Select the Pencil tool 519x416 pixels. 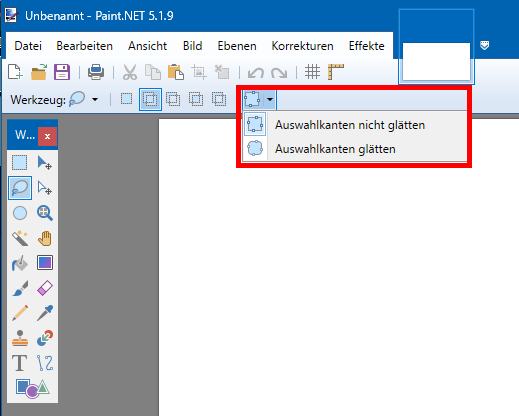pyautogui.click(x=20, y=313)
